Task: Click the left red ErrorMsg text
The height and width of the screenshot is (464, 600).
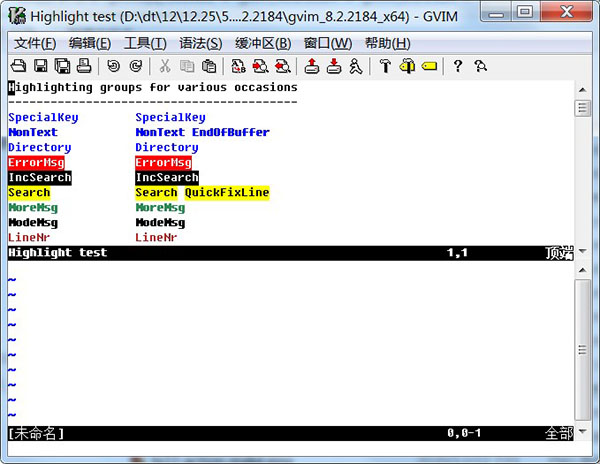Action: coord(36,163)
